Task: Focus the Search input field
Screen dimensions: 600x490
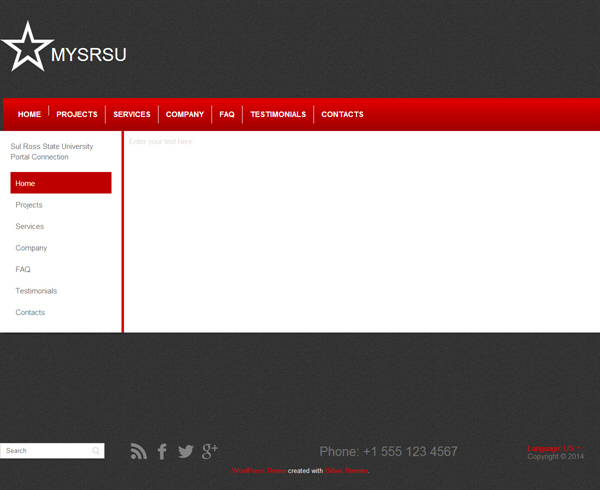Action: pos(45,451)
